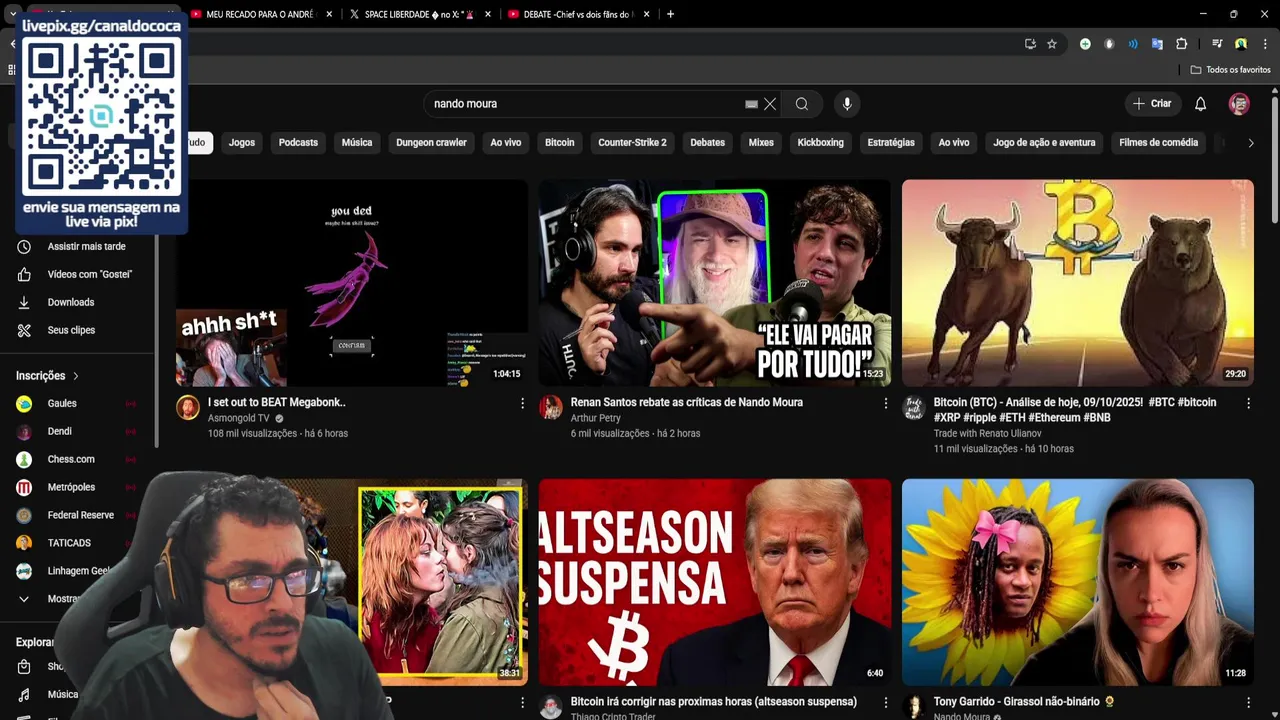This screenshot has height=720, width=1280.
Task: Open the ALTSEASON SUSPENSA video thumbnail
Action: point(715,582)
